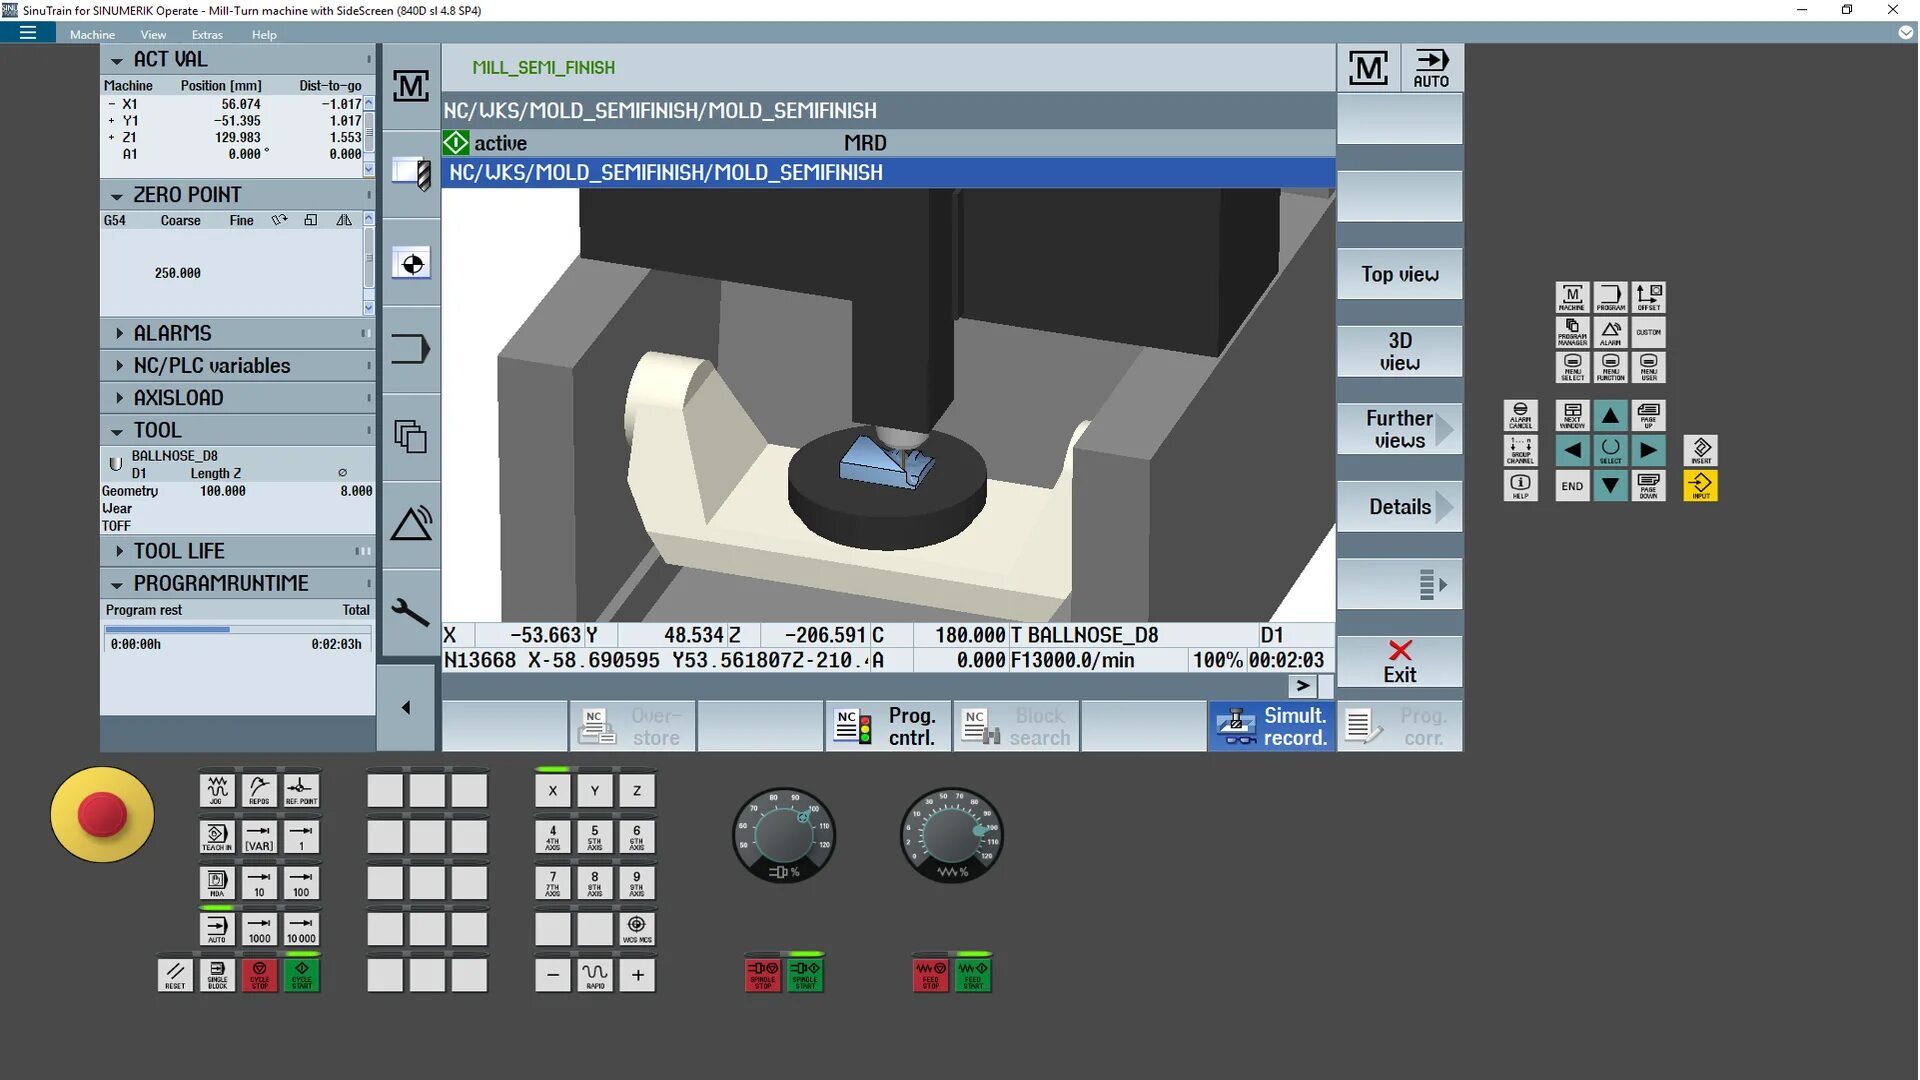Click the cursor left arrow key

(x=1572, y=450)
